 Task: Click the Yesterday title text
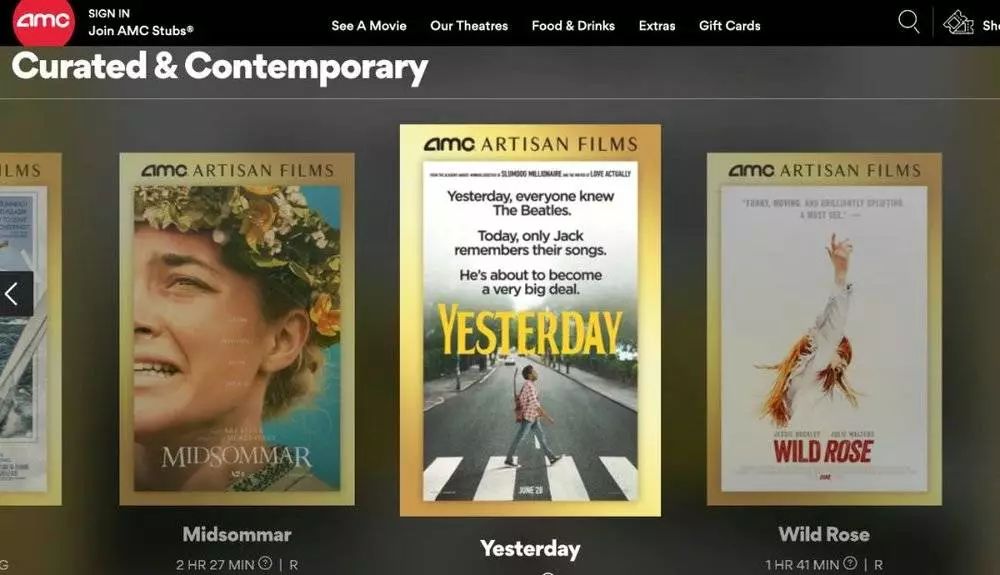pos(530,549)
